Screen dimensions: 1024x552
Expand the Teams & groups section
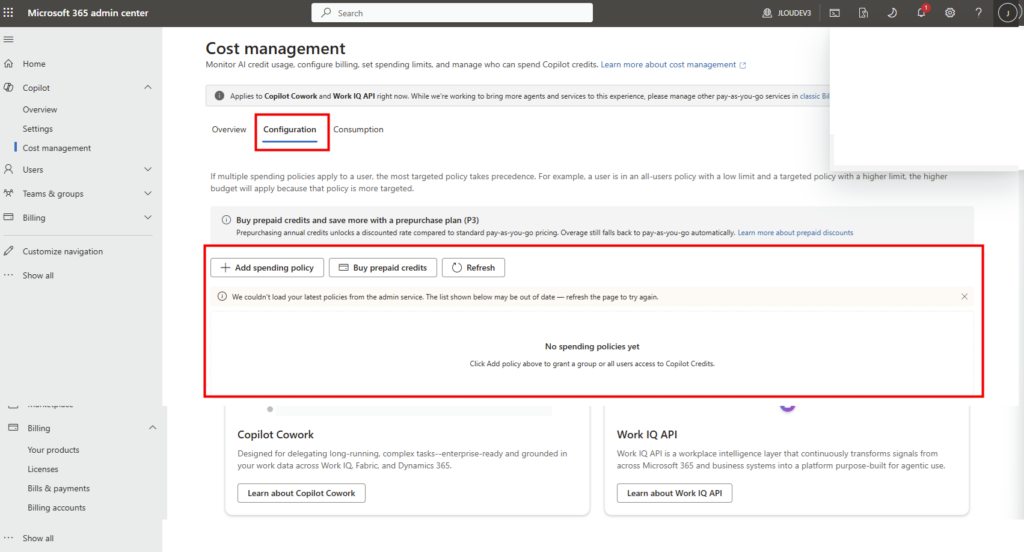point(148,193)
